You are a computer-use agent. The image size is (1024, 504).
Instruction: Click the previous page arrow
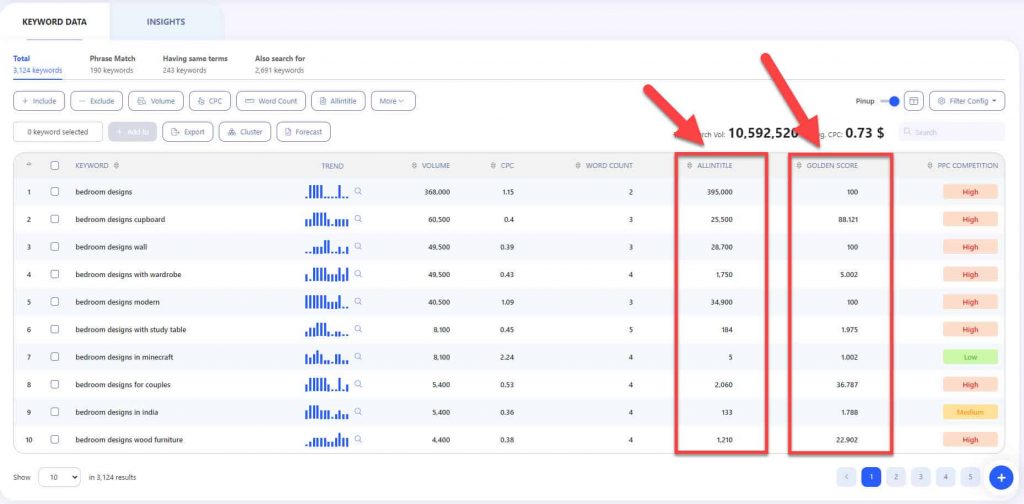pyautogui.click(x=846, y=477)
